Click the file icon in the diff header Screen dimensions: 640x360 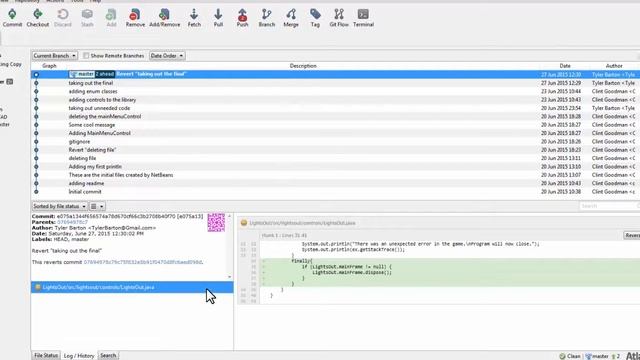tap(244, 223)
